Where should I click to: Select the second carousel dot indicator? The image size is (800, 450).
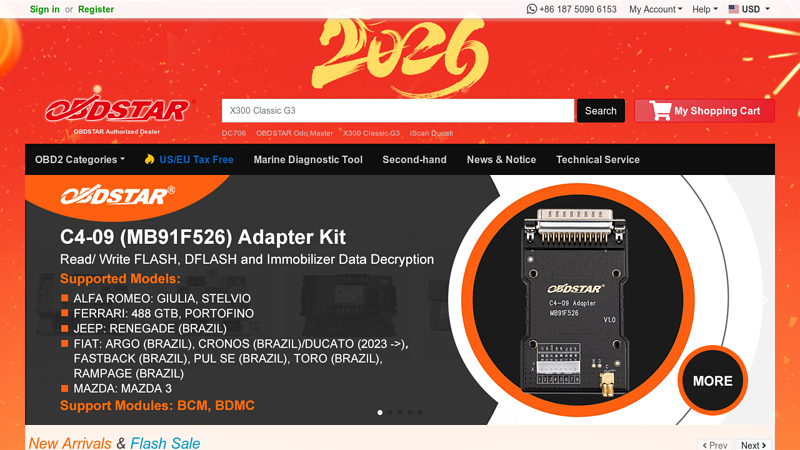(390, 412)
